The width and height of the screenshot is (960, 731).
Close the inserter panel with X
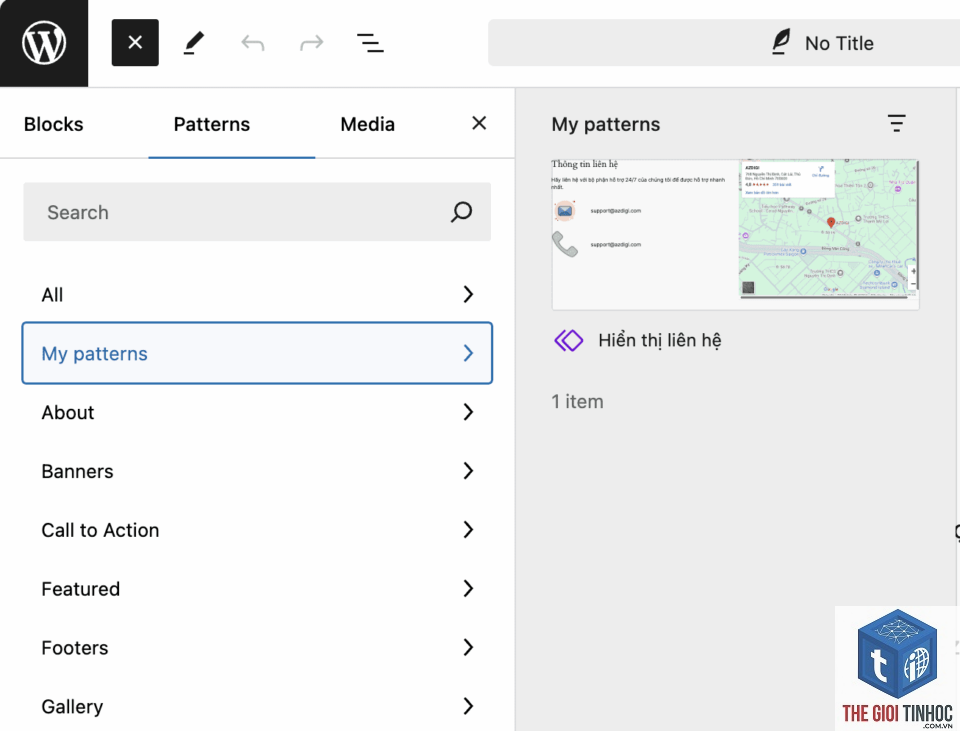[x=479, y=123]
